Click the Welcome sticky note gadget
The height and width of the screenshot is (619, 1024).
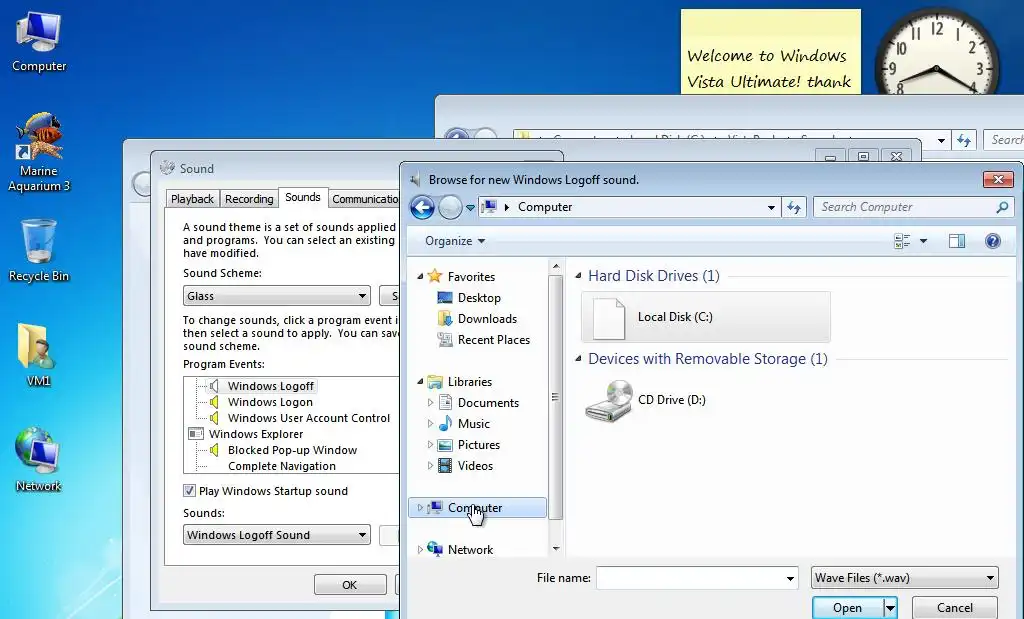pyautogui.click(x=771, y=52)
